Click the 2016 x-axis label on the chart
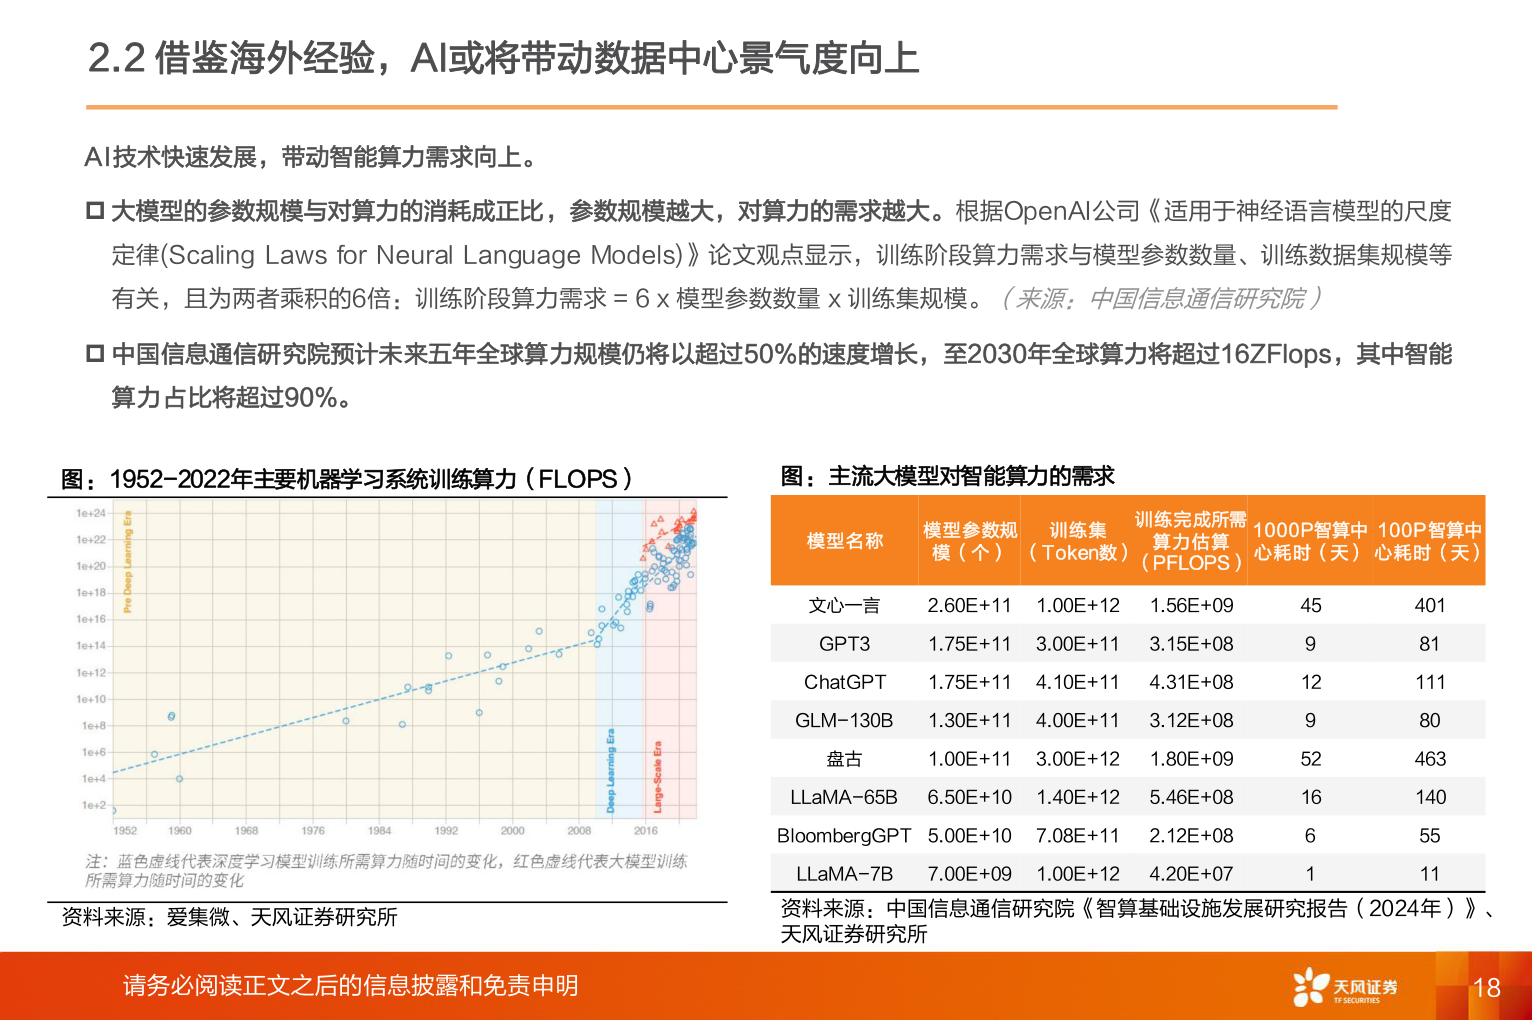This screenshot has height=1020, width=1532. tap(646, 831)
